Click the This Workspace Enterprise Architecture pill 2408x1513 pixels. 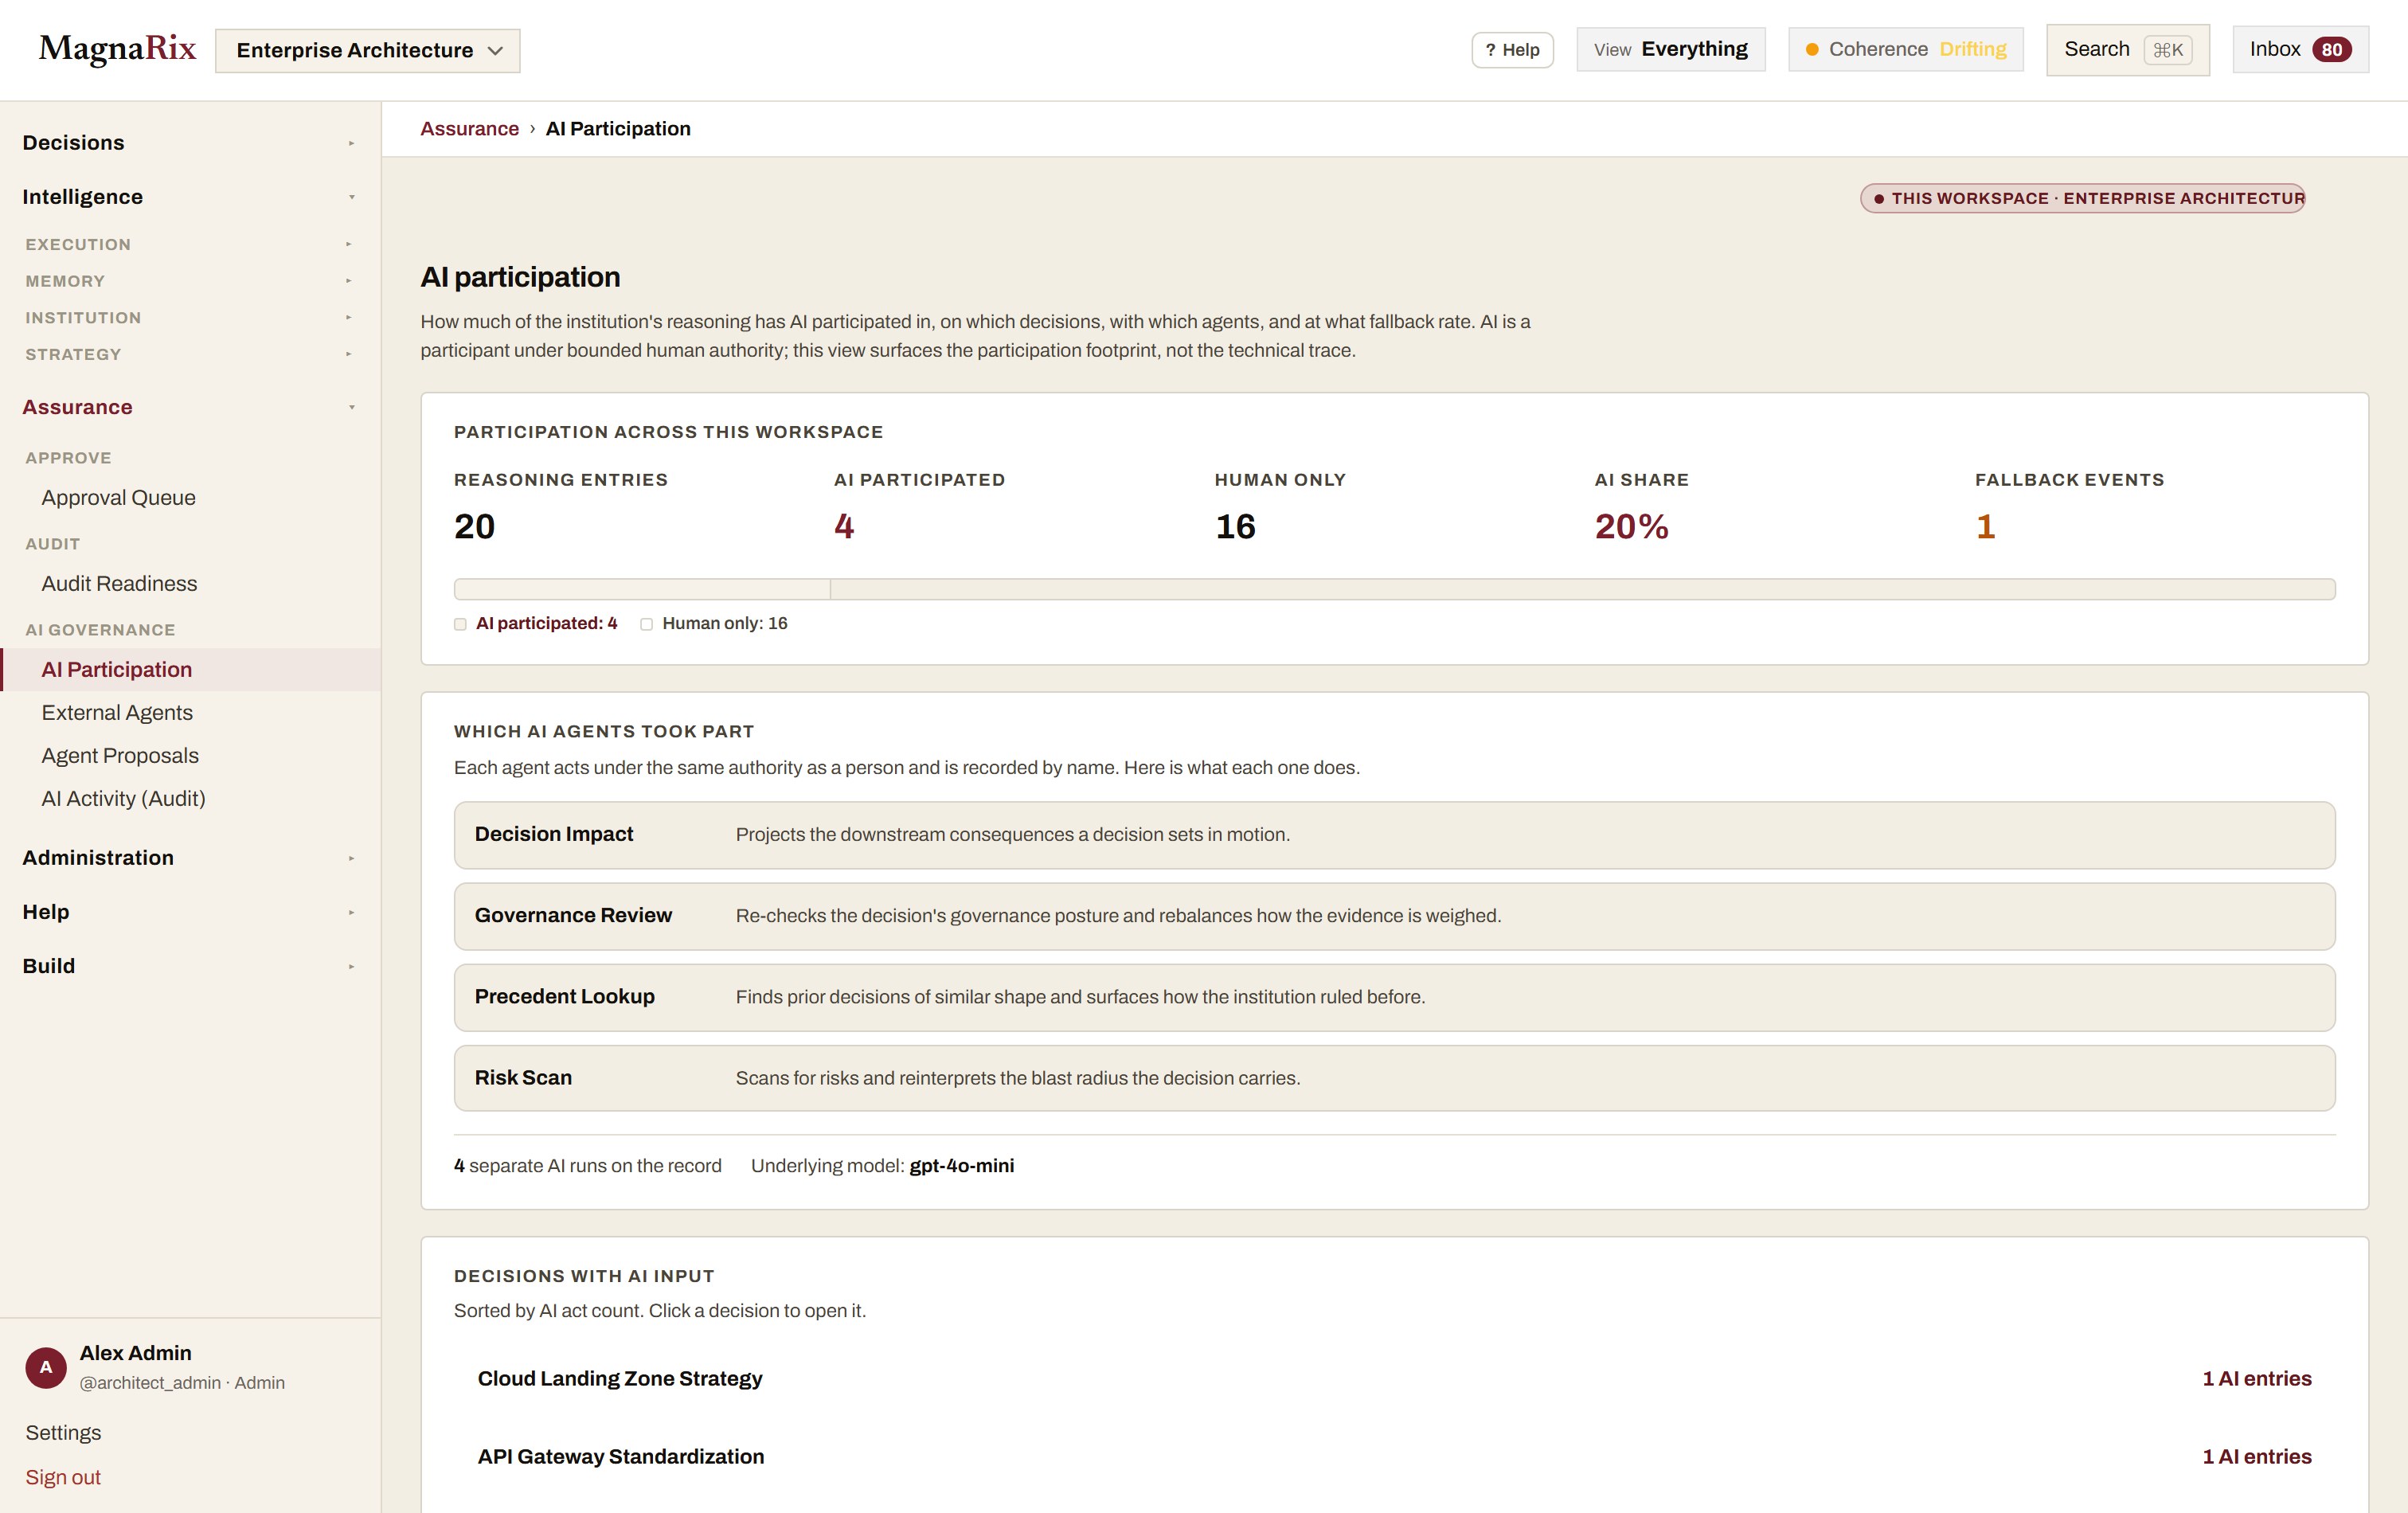[2082, 198]
